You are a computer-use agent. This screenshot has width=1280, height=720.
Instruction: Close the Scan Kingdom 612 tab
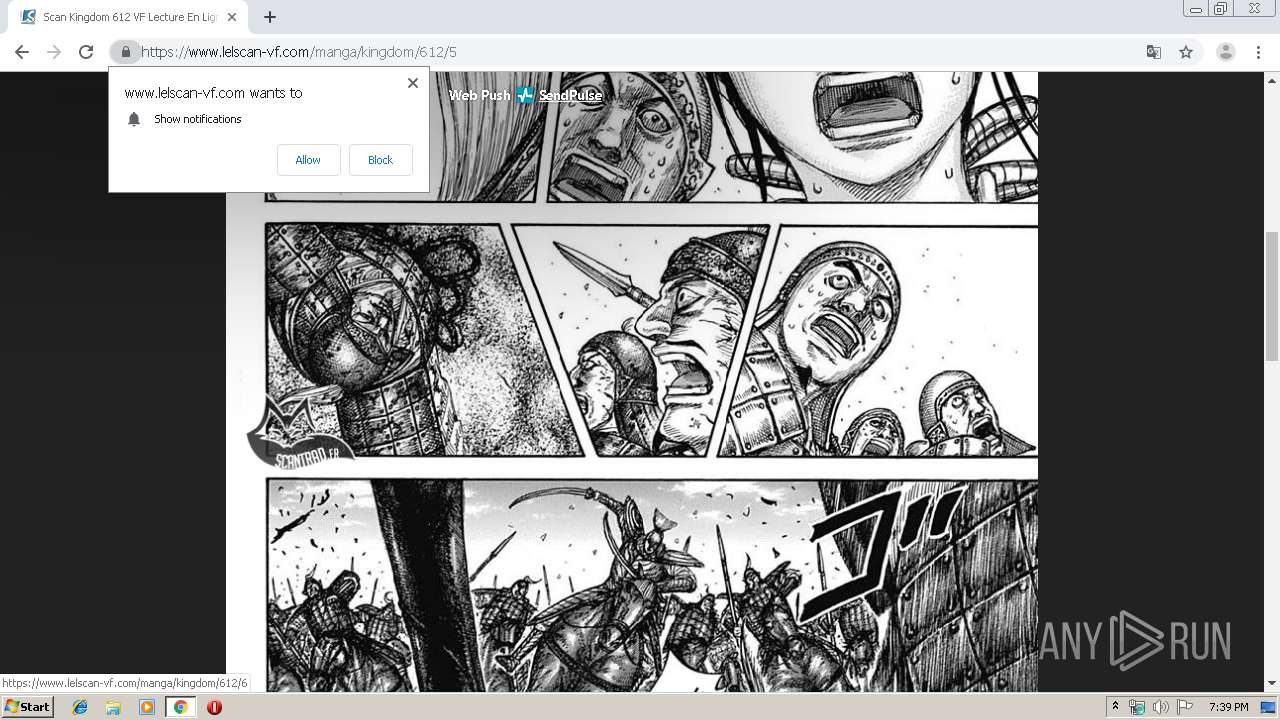(232, 17)
